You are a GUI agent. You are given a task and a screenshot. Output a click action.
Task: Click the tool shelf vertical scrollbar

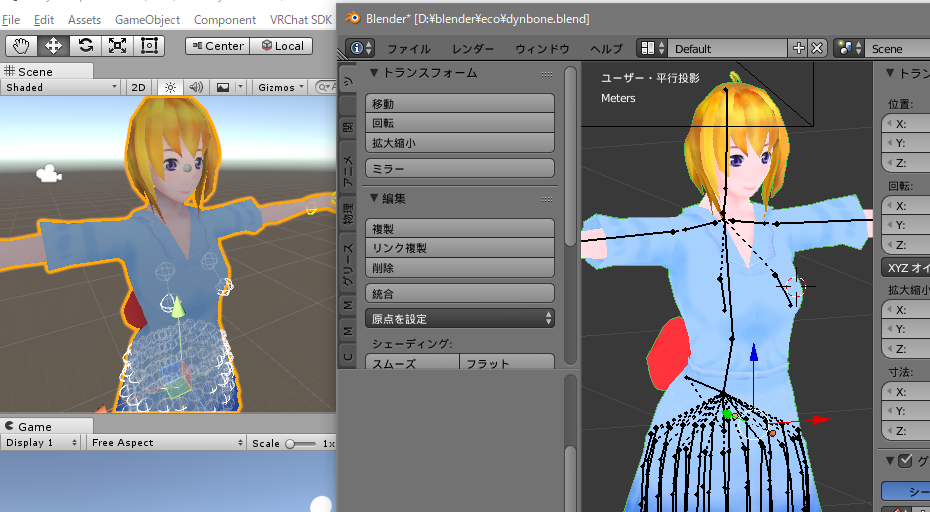(570, 157)
